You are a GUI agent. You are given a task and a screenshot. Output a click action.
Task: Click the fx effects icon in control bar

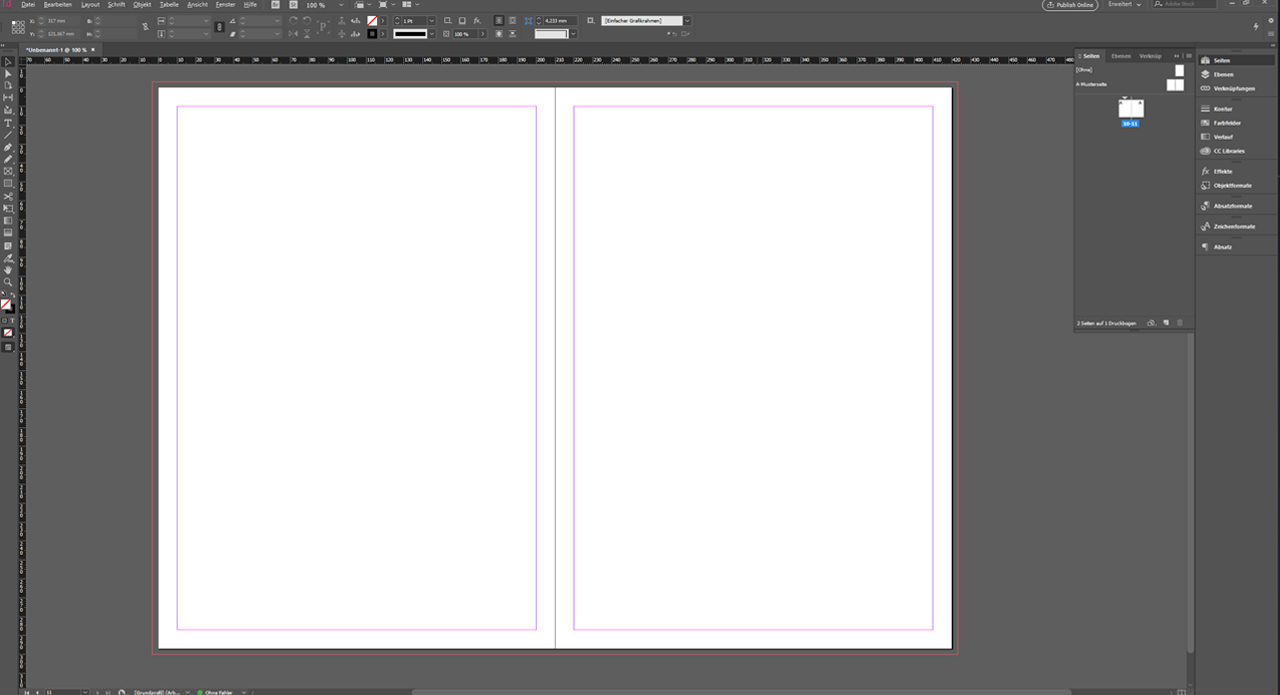(477, 21)
